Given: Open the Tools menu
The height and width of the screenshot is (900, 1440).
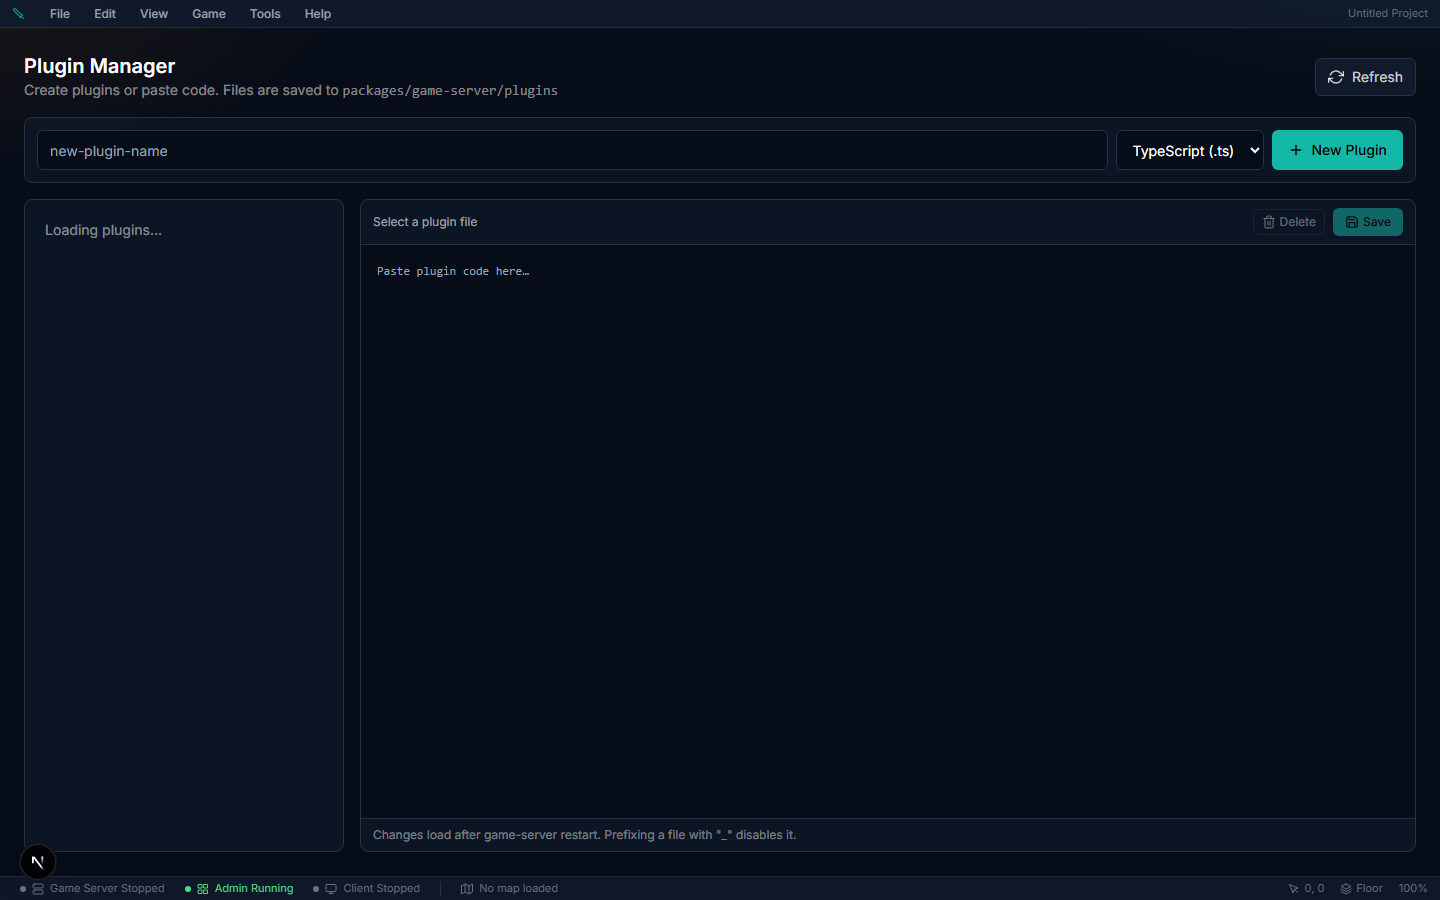Looking at the screenshot, I should click(x=265, y=14).
